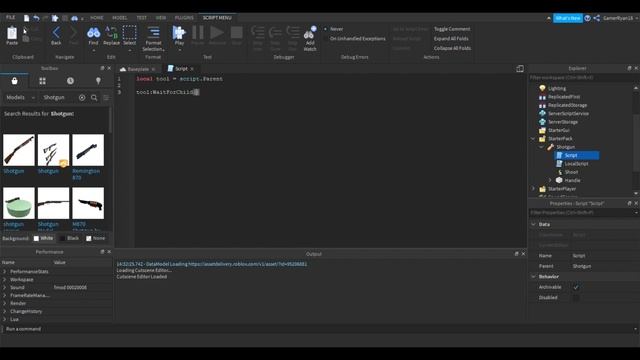Image resolution: width=640 pixels, height=360 pixels.
Task: Open the username account dropdown
Action: 620,18
